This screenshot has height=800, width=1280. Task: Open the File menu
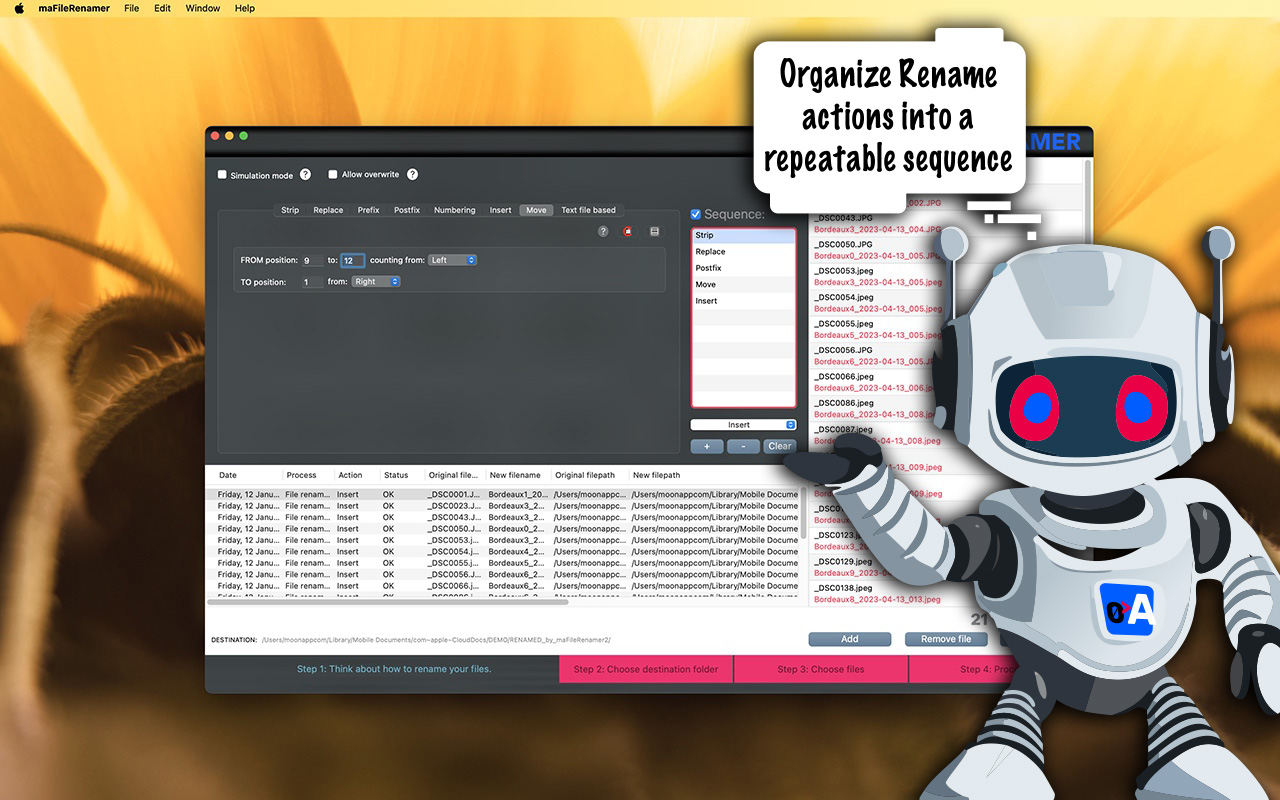[x=131, y=8]
